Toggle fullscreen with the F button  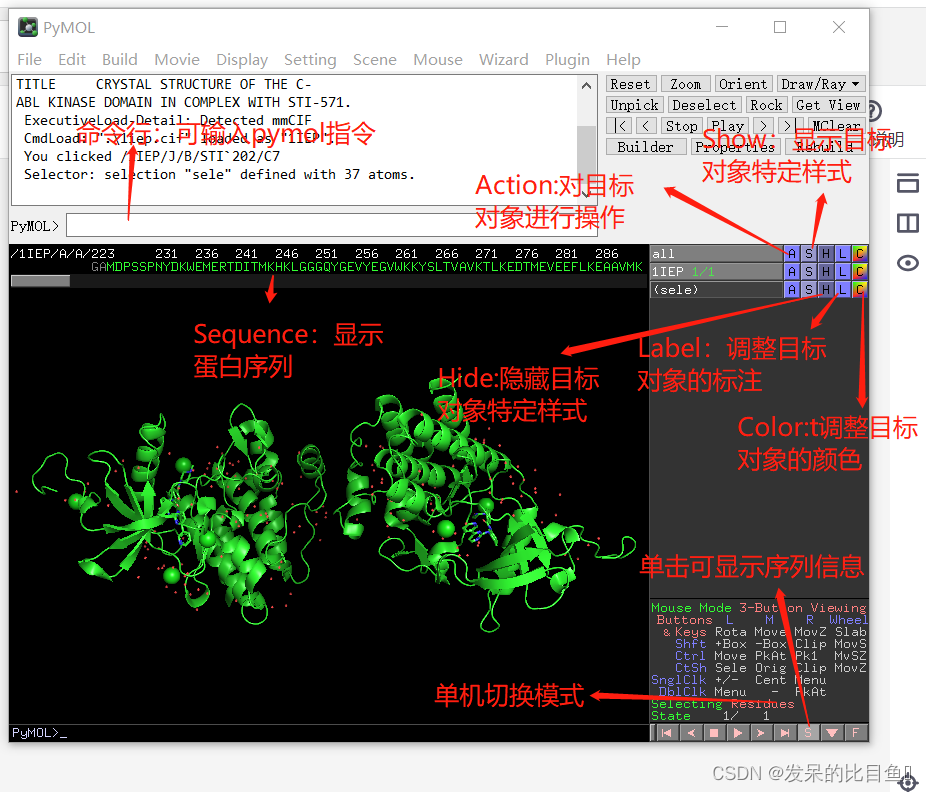coord(855,733)
